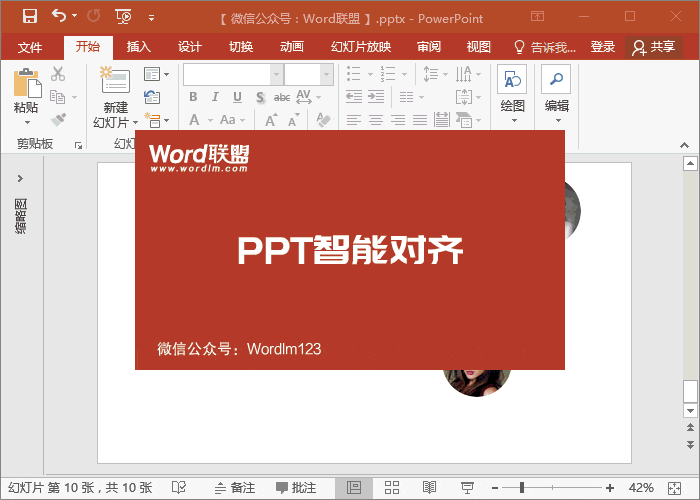
Task: Save the presentation with floppy disk icon
Action: pyautogui.click(x=30, y=17)
